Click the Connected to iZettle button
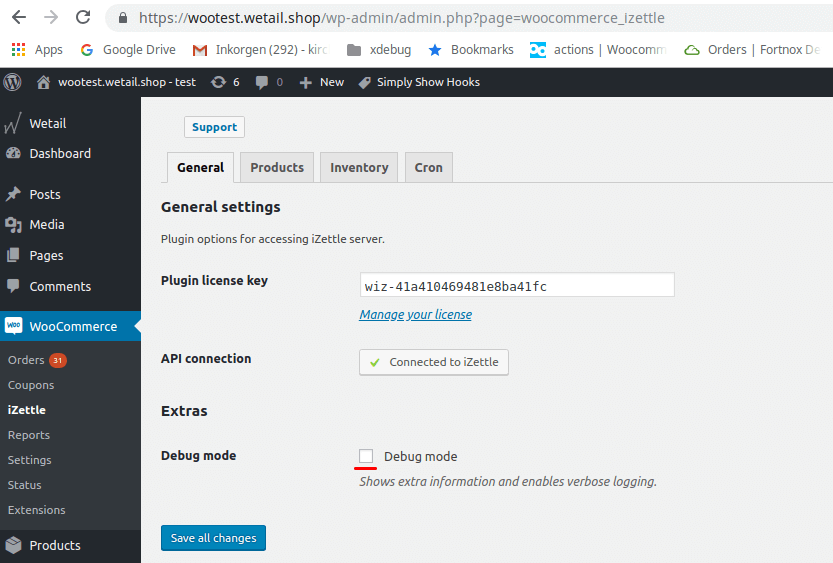The image size is (833, 563). [433, 362]
